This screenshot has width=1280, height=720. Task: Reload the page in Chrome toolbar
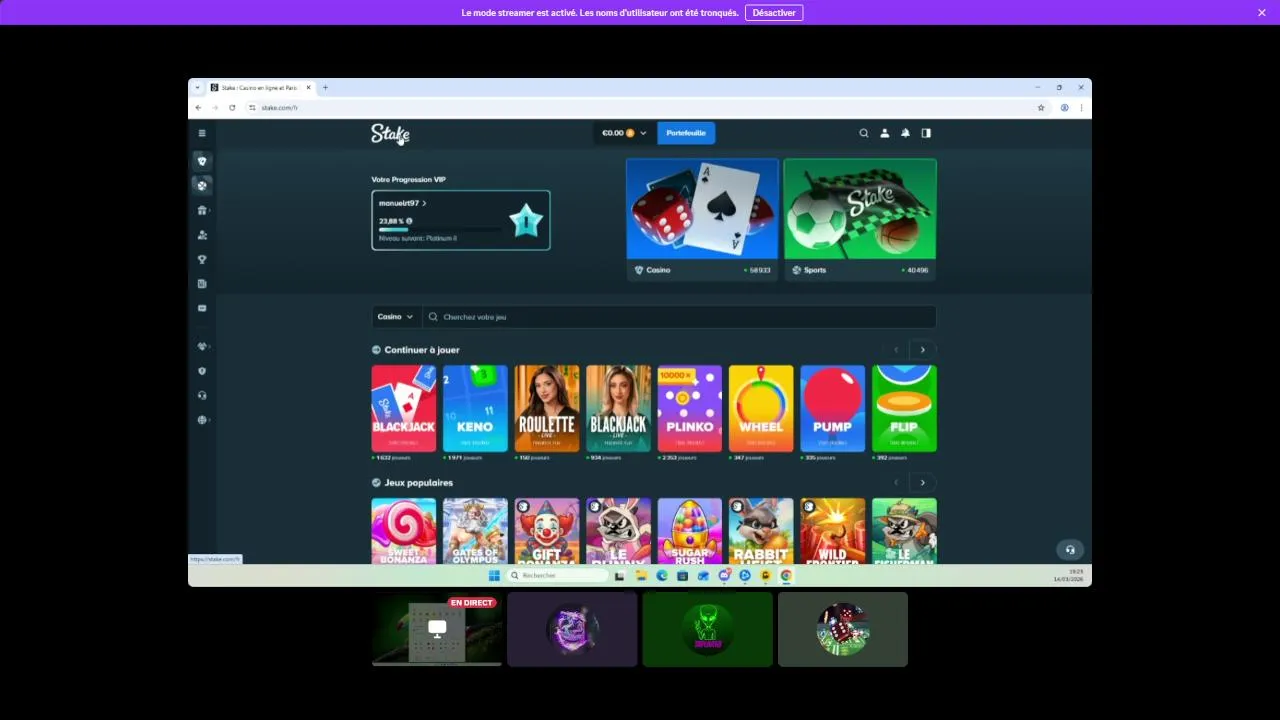click(x=232, y=107)
